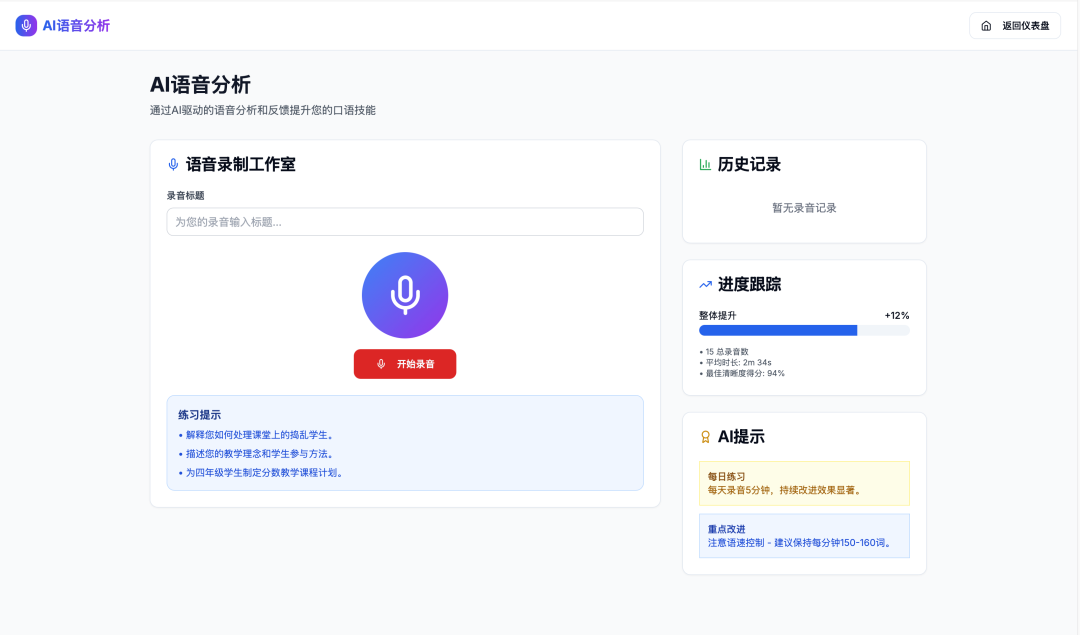Click the fourth-grade fractions lesson plan prompt
This screenshot has width=1080, height=635.
tap(265, 473)
